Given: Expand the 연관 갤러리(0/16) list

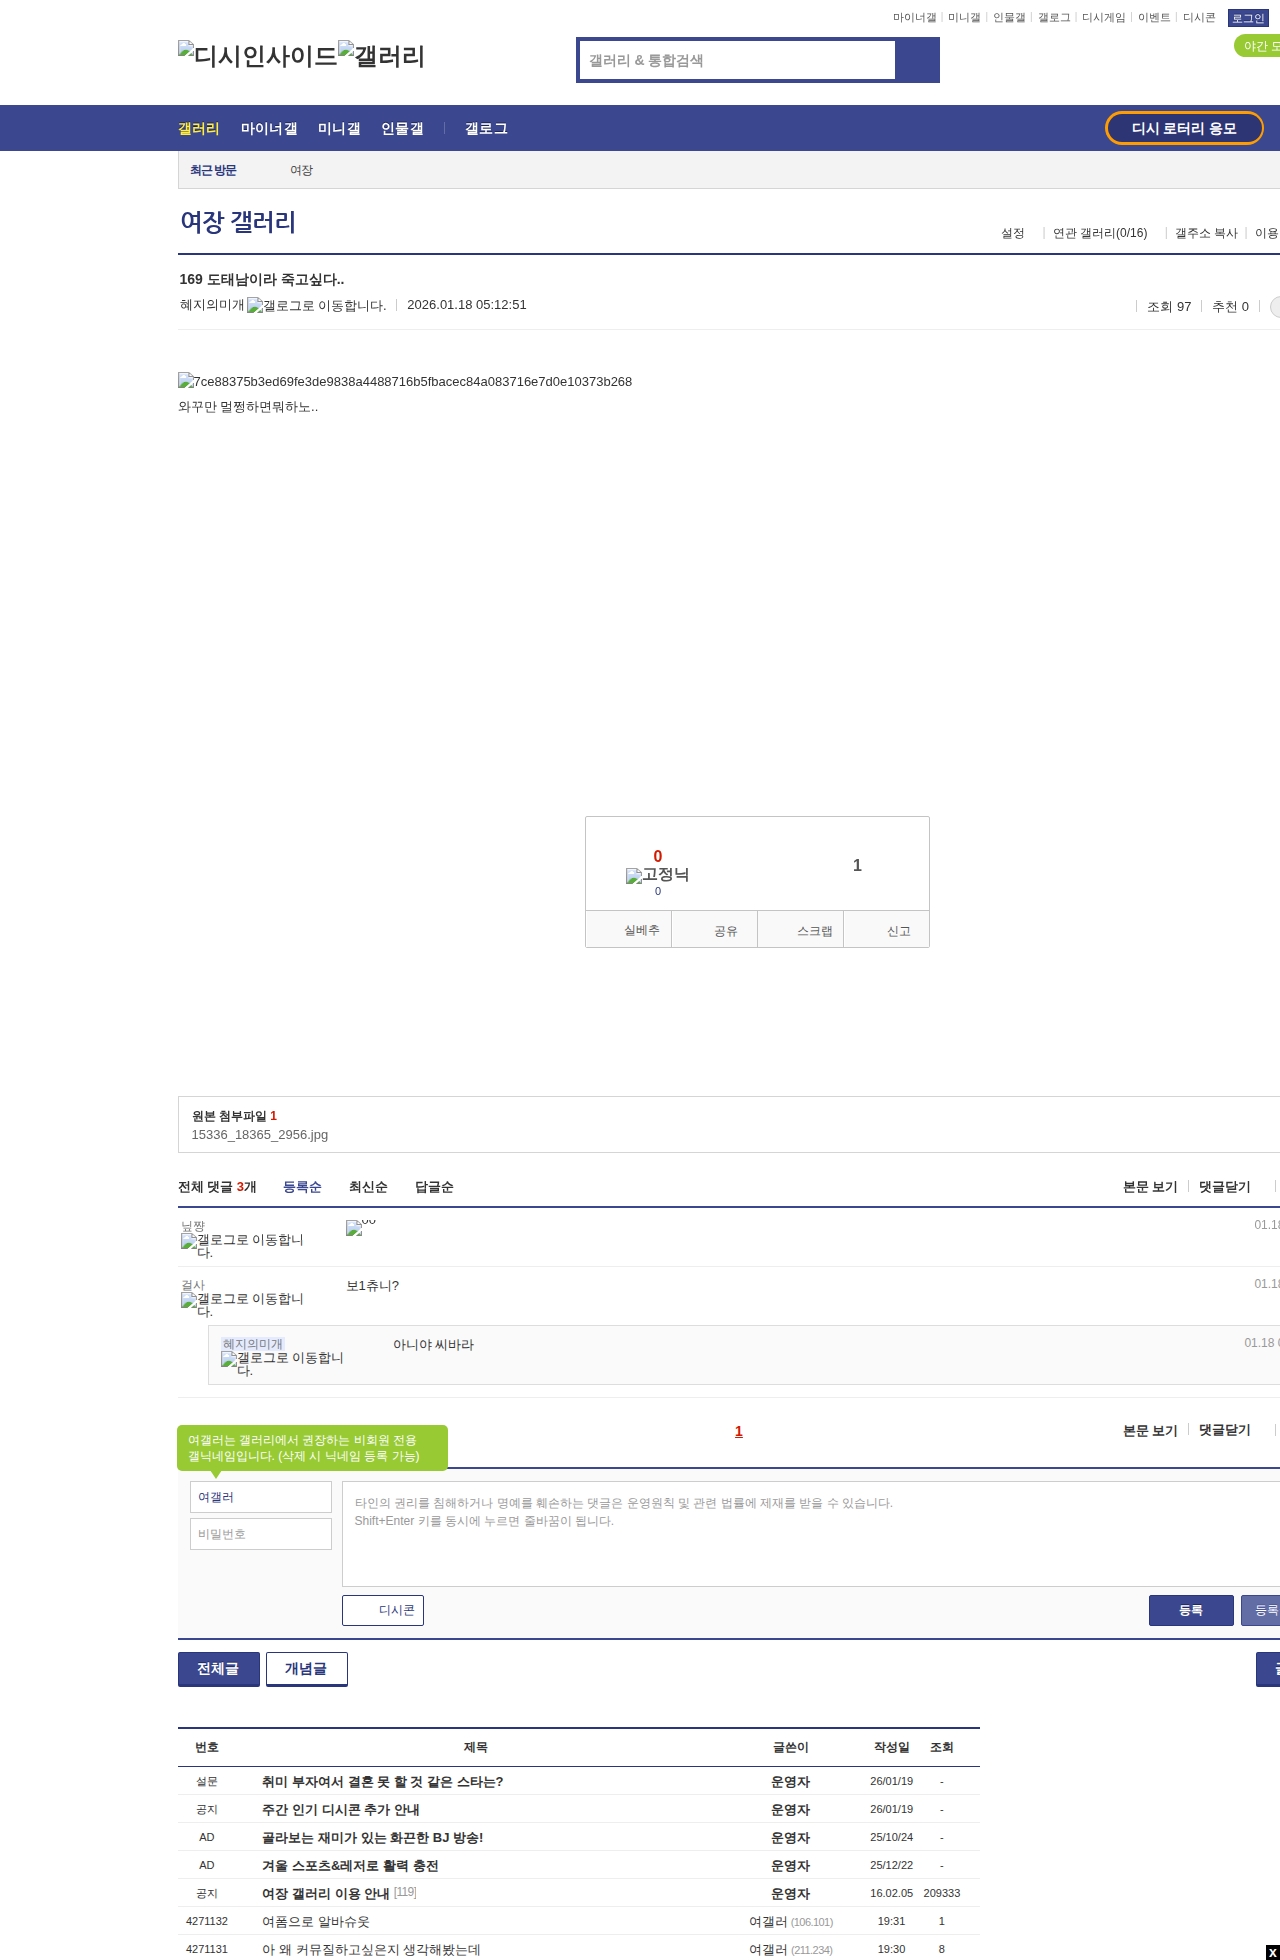Looking at the screenshot, I should tap(1100, 233).
